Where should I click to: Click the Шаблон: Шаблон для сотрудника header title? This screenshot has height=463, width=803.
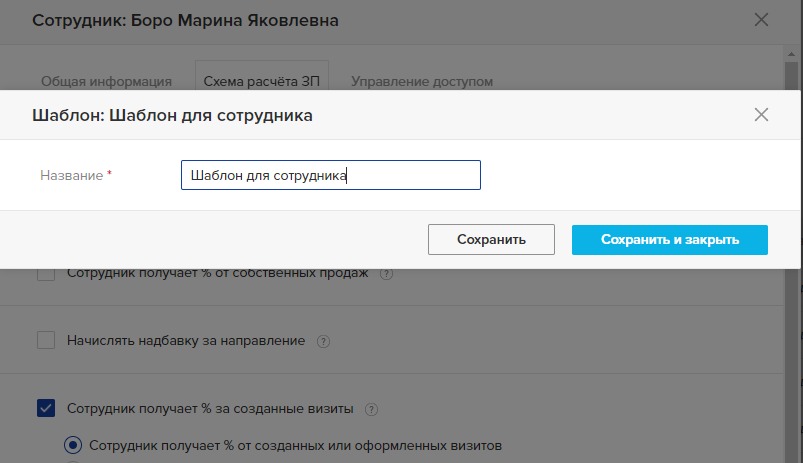[172, 115]
